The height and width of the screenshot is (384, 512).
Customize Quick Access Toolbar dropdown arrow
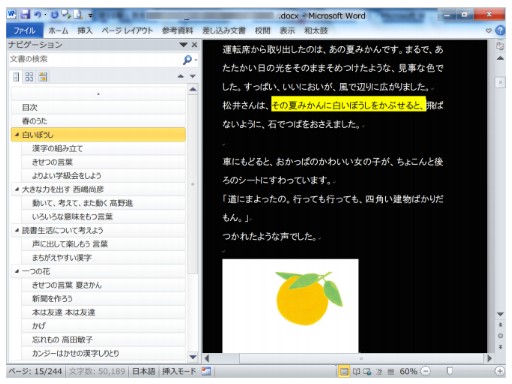90,15
